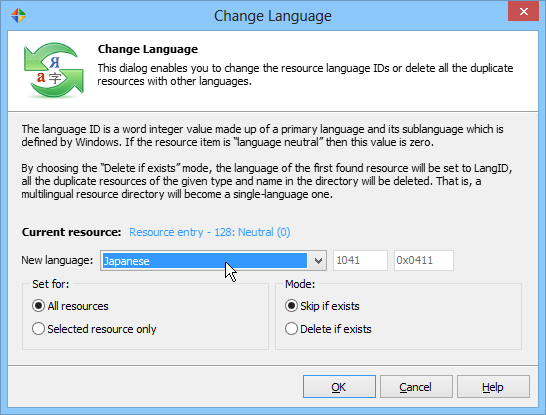Click the Resource entry - 128: Neutral (0) link

pos(210,232)
